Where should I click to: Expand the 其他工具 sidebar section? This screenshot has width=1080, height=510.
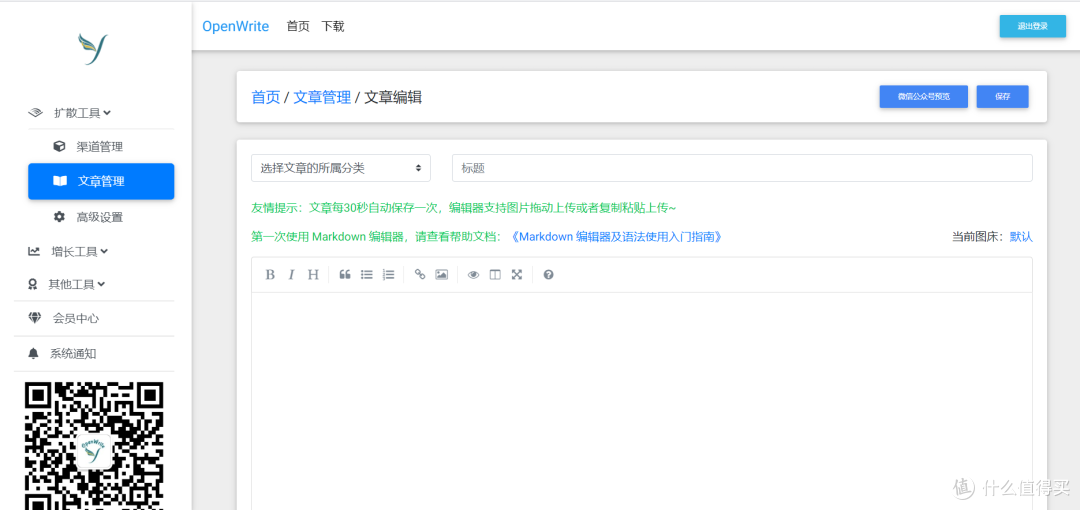(76, 284)
